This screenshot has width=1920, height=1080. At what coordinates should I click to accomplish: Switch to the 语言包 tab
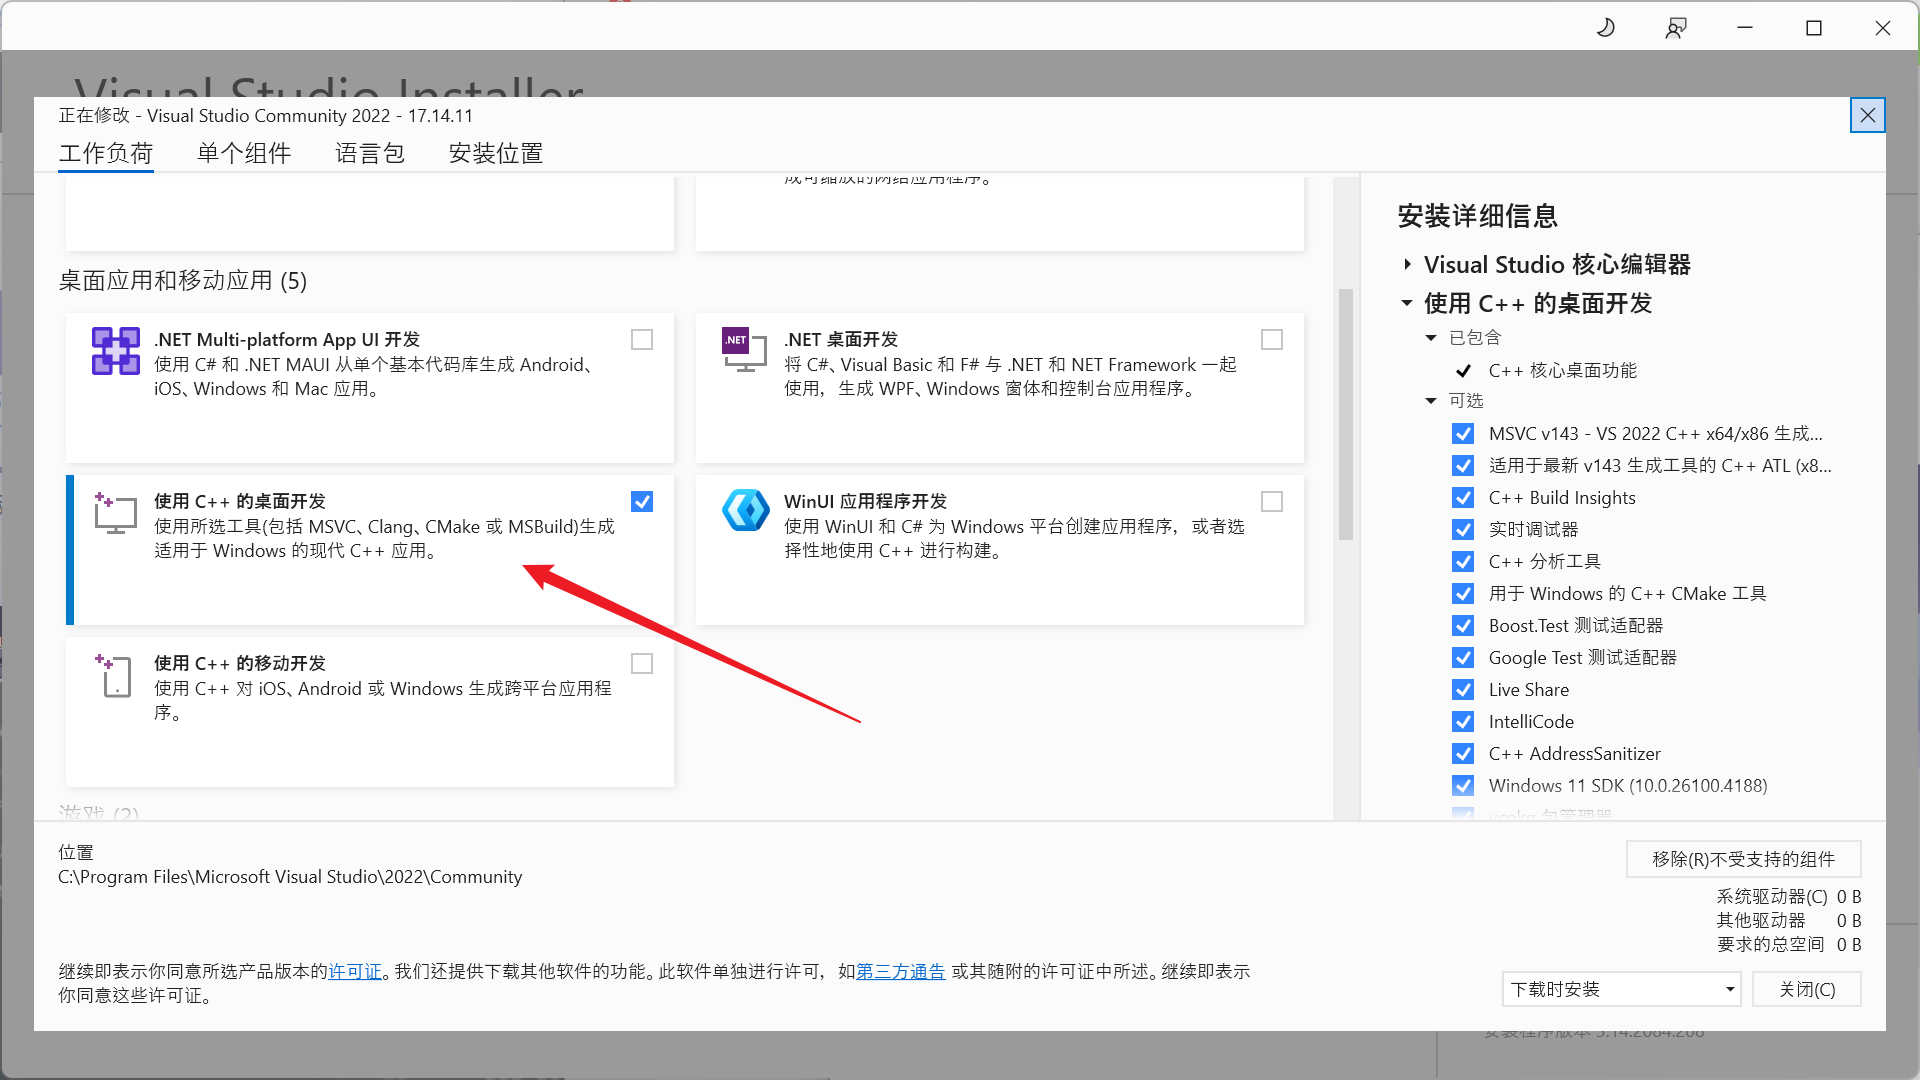click(x=370, y=153)
